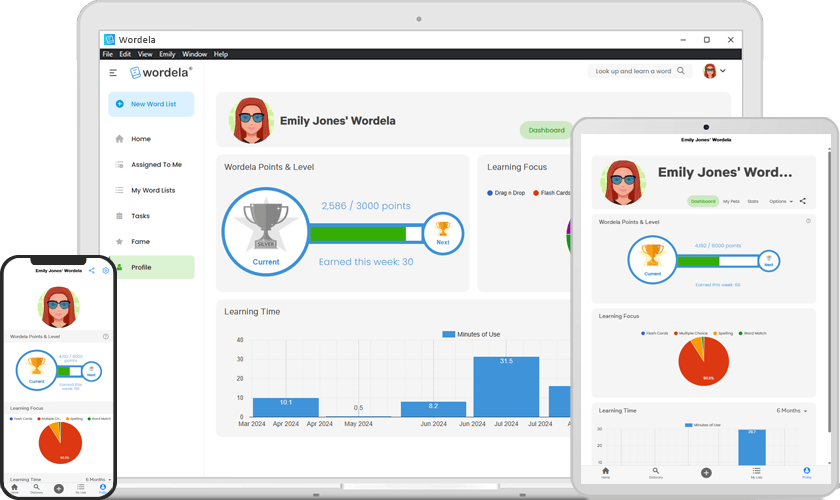Open the Window menu
The image size is (840, 500).
[194, 54]
